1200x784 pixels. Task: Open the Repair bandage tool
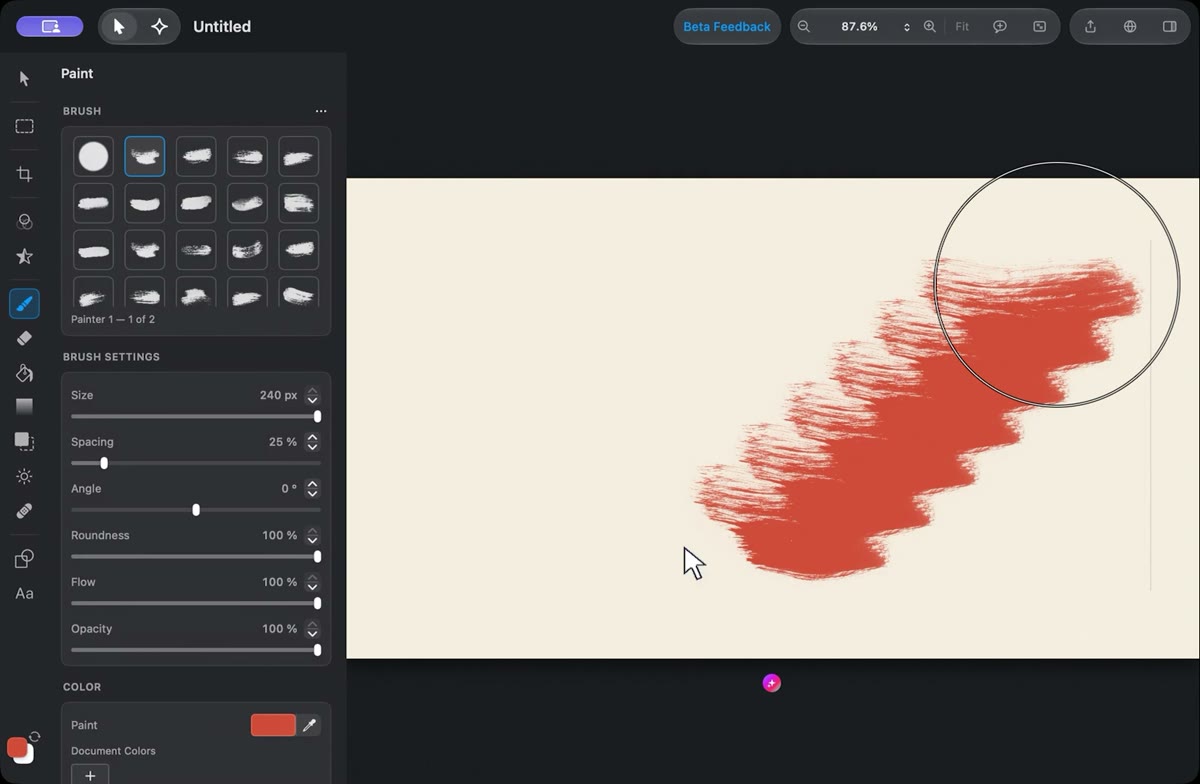tap(24, 511)
